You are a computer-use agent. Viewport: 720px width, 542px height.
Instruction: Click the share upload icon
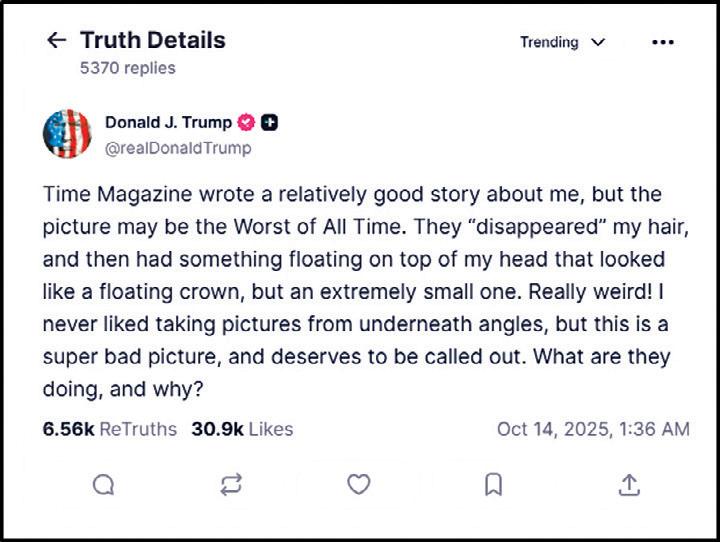point(628,485)
